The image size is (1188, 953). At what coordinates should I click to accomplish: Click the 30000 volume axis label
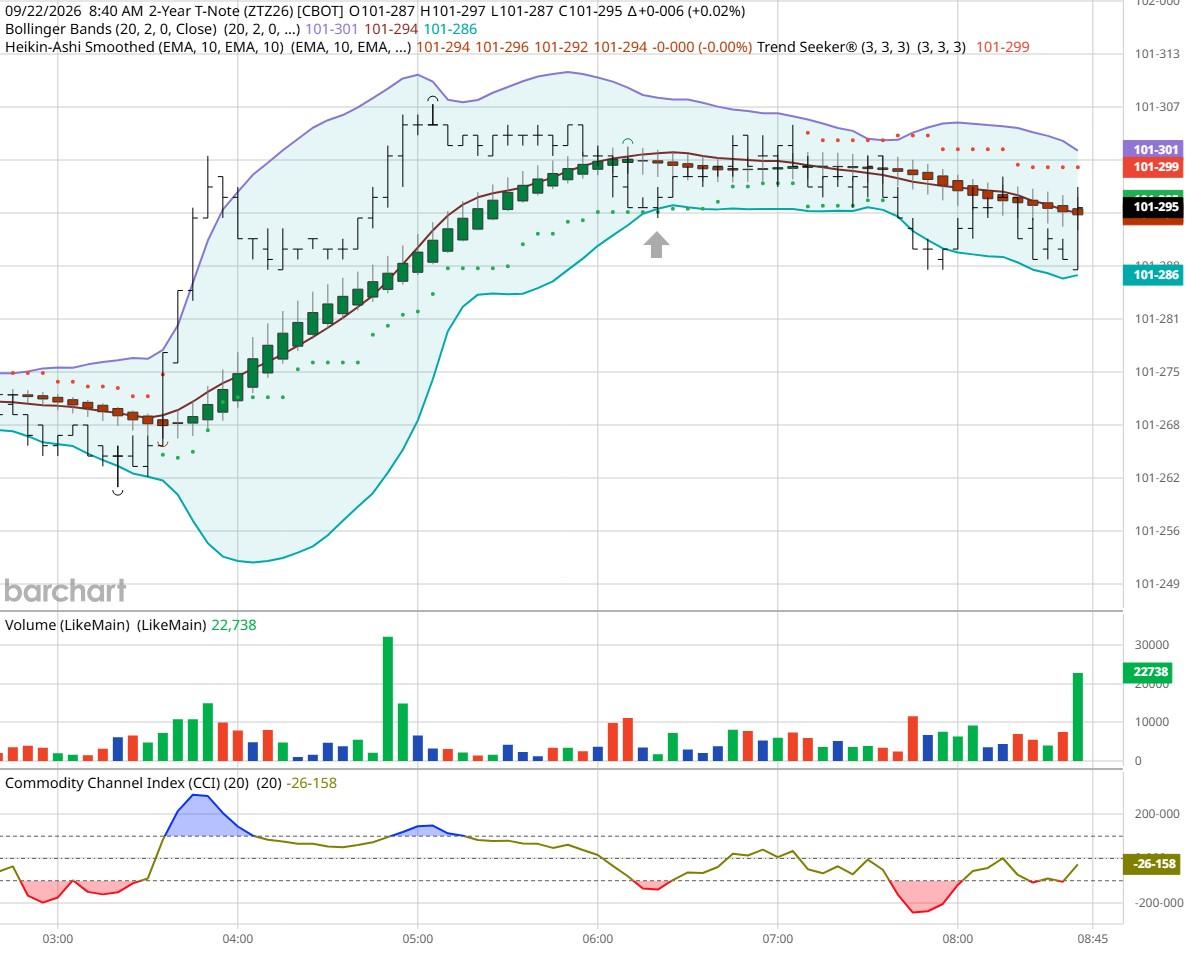coord(1152,645)
